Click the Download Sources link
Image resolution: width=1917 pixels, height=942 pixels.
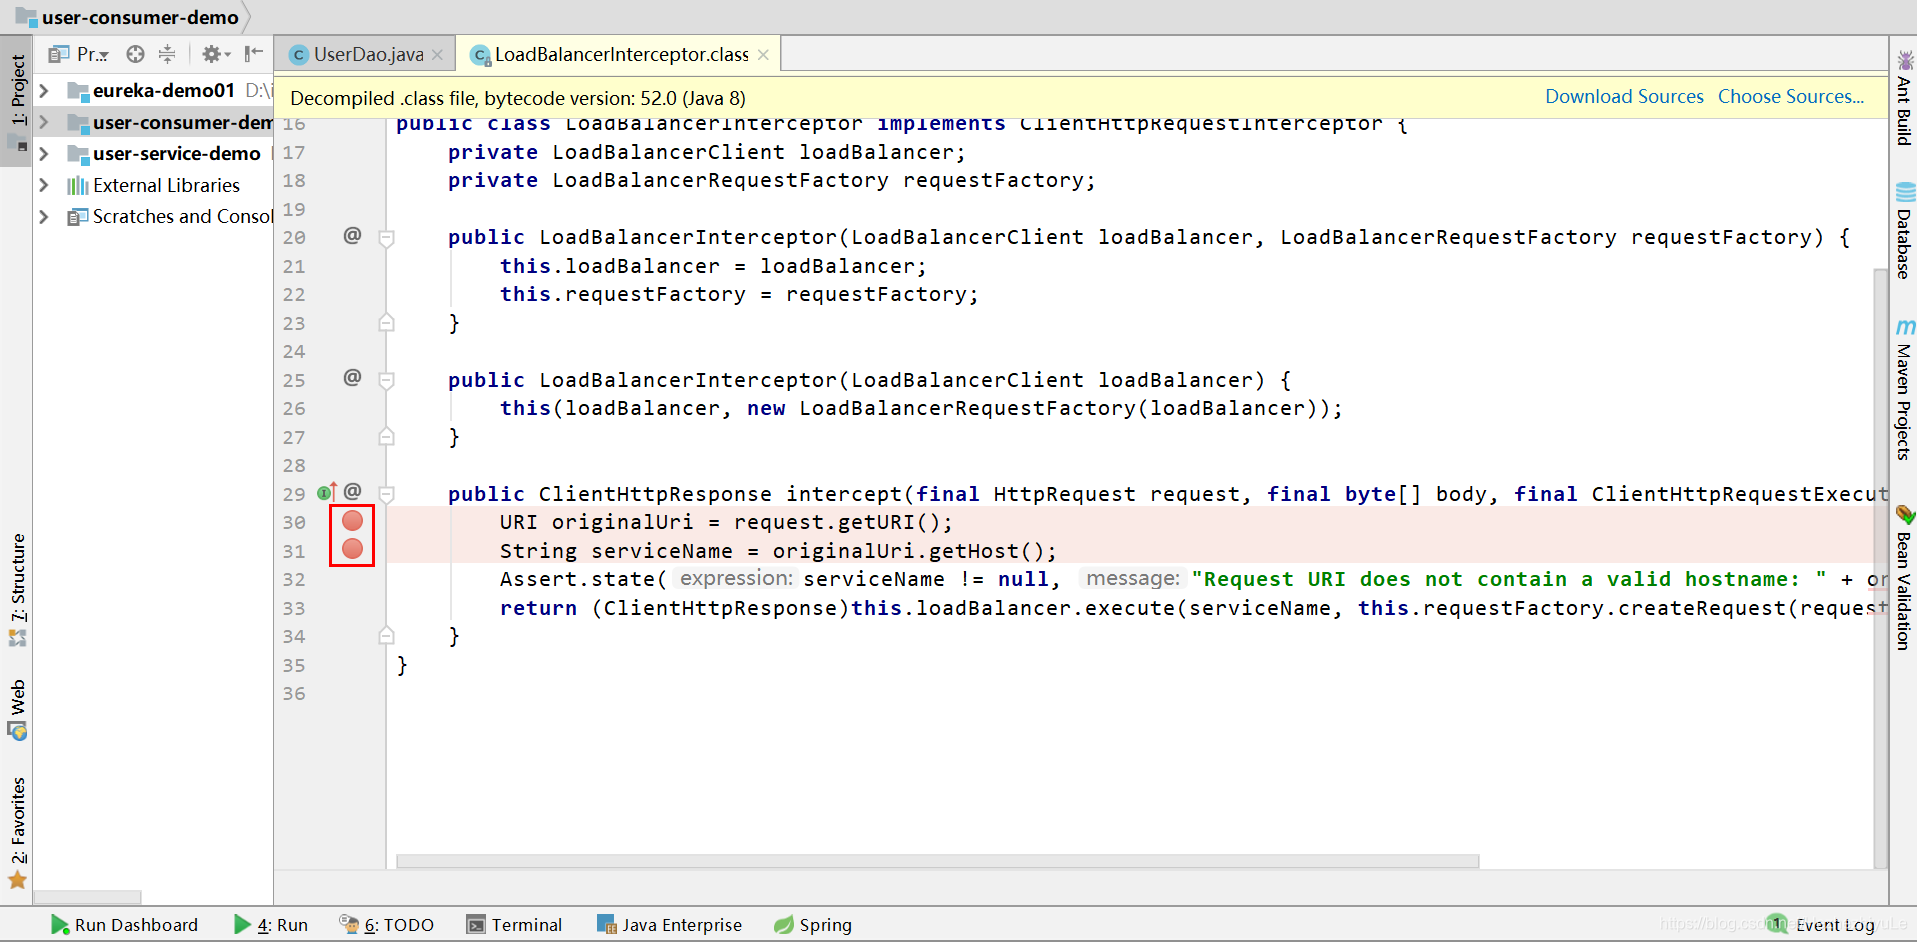(1624, 97)
